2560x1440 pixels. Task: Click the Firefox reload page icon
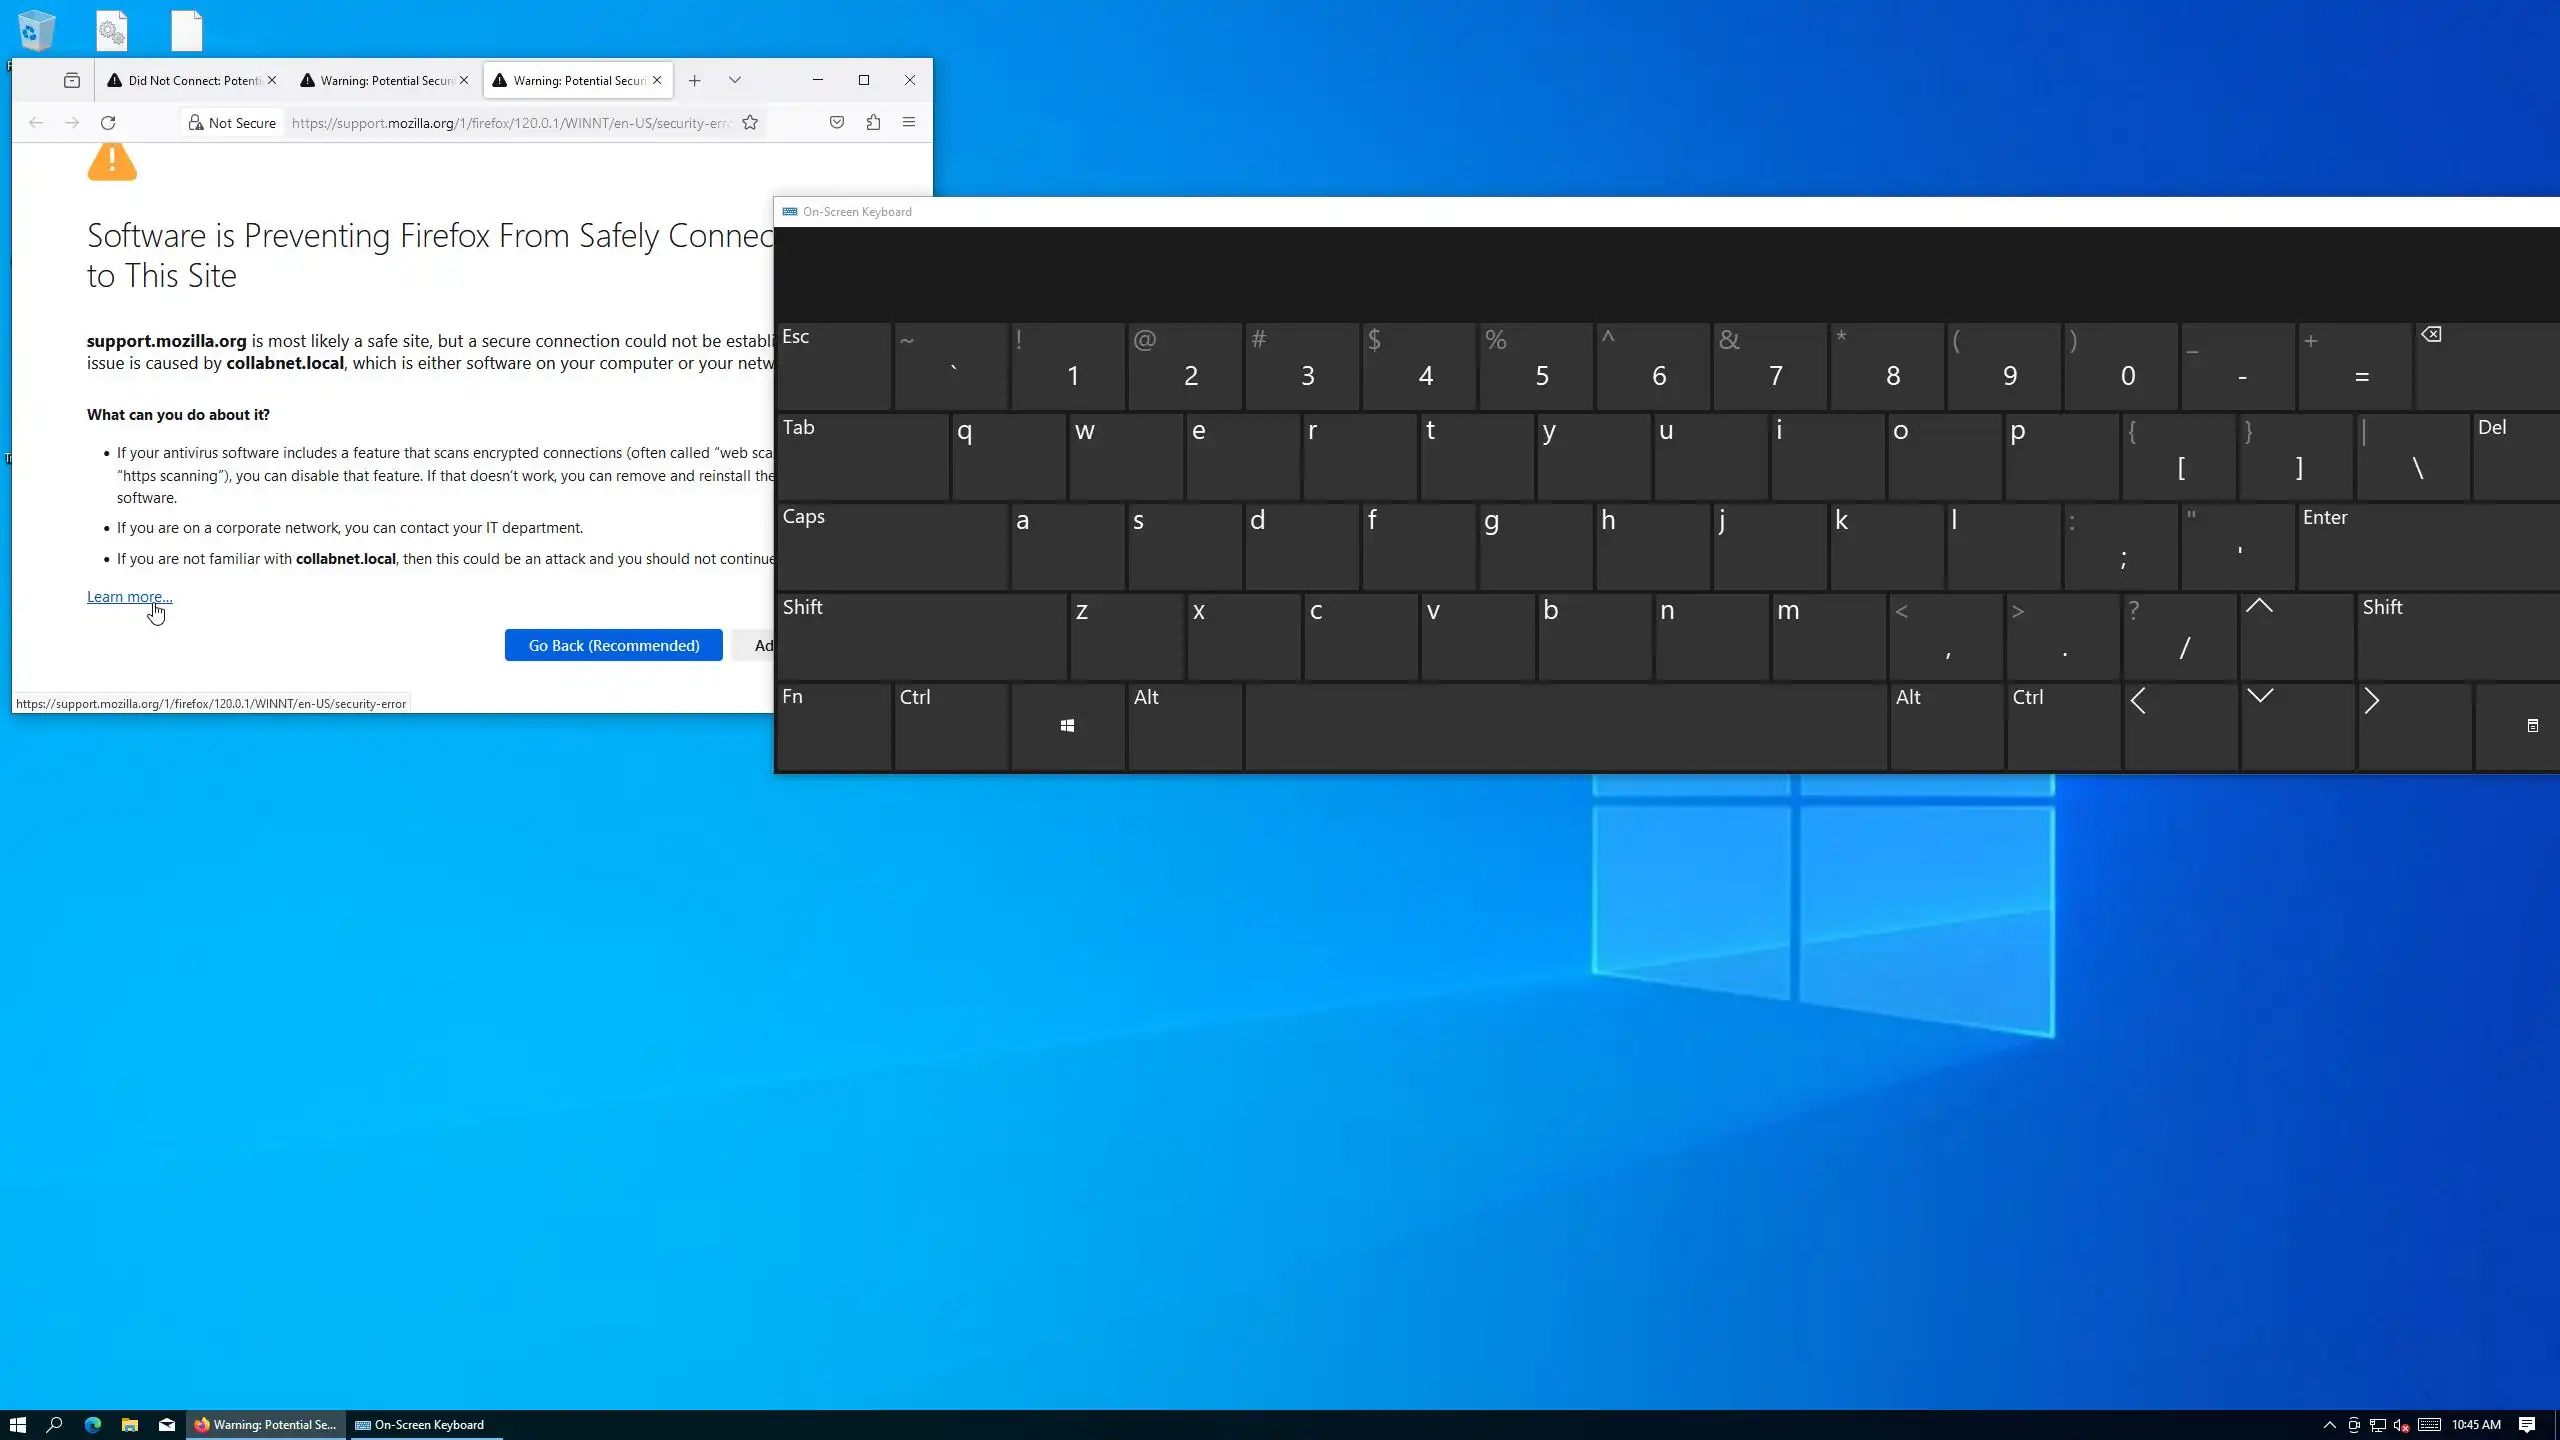coord(108,123)
